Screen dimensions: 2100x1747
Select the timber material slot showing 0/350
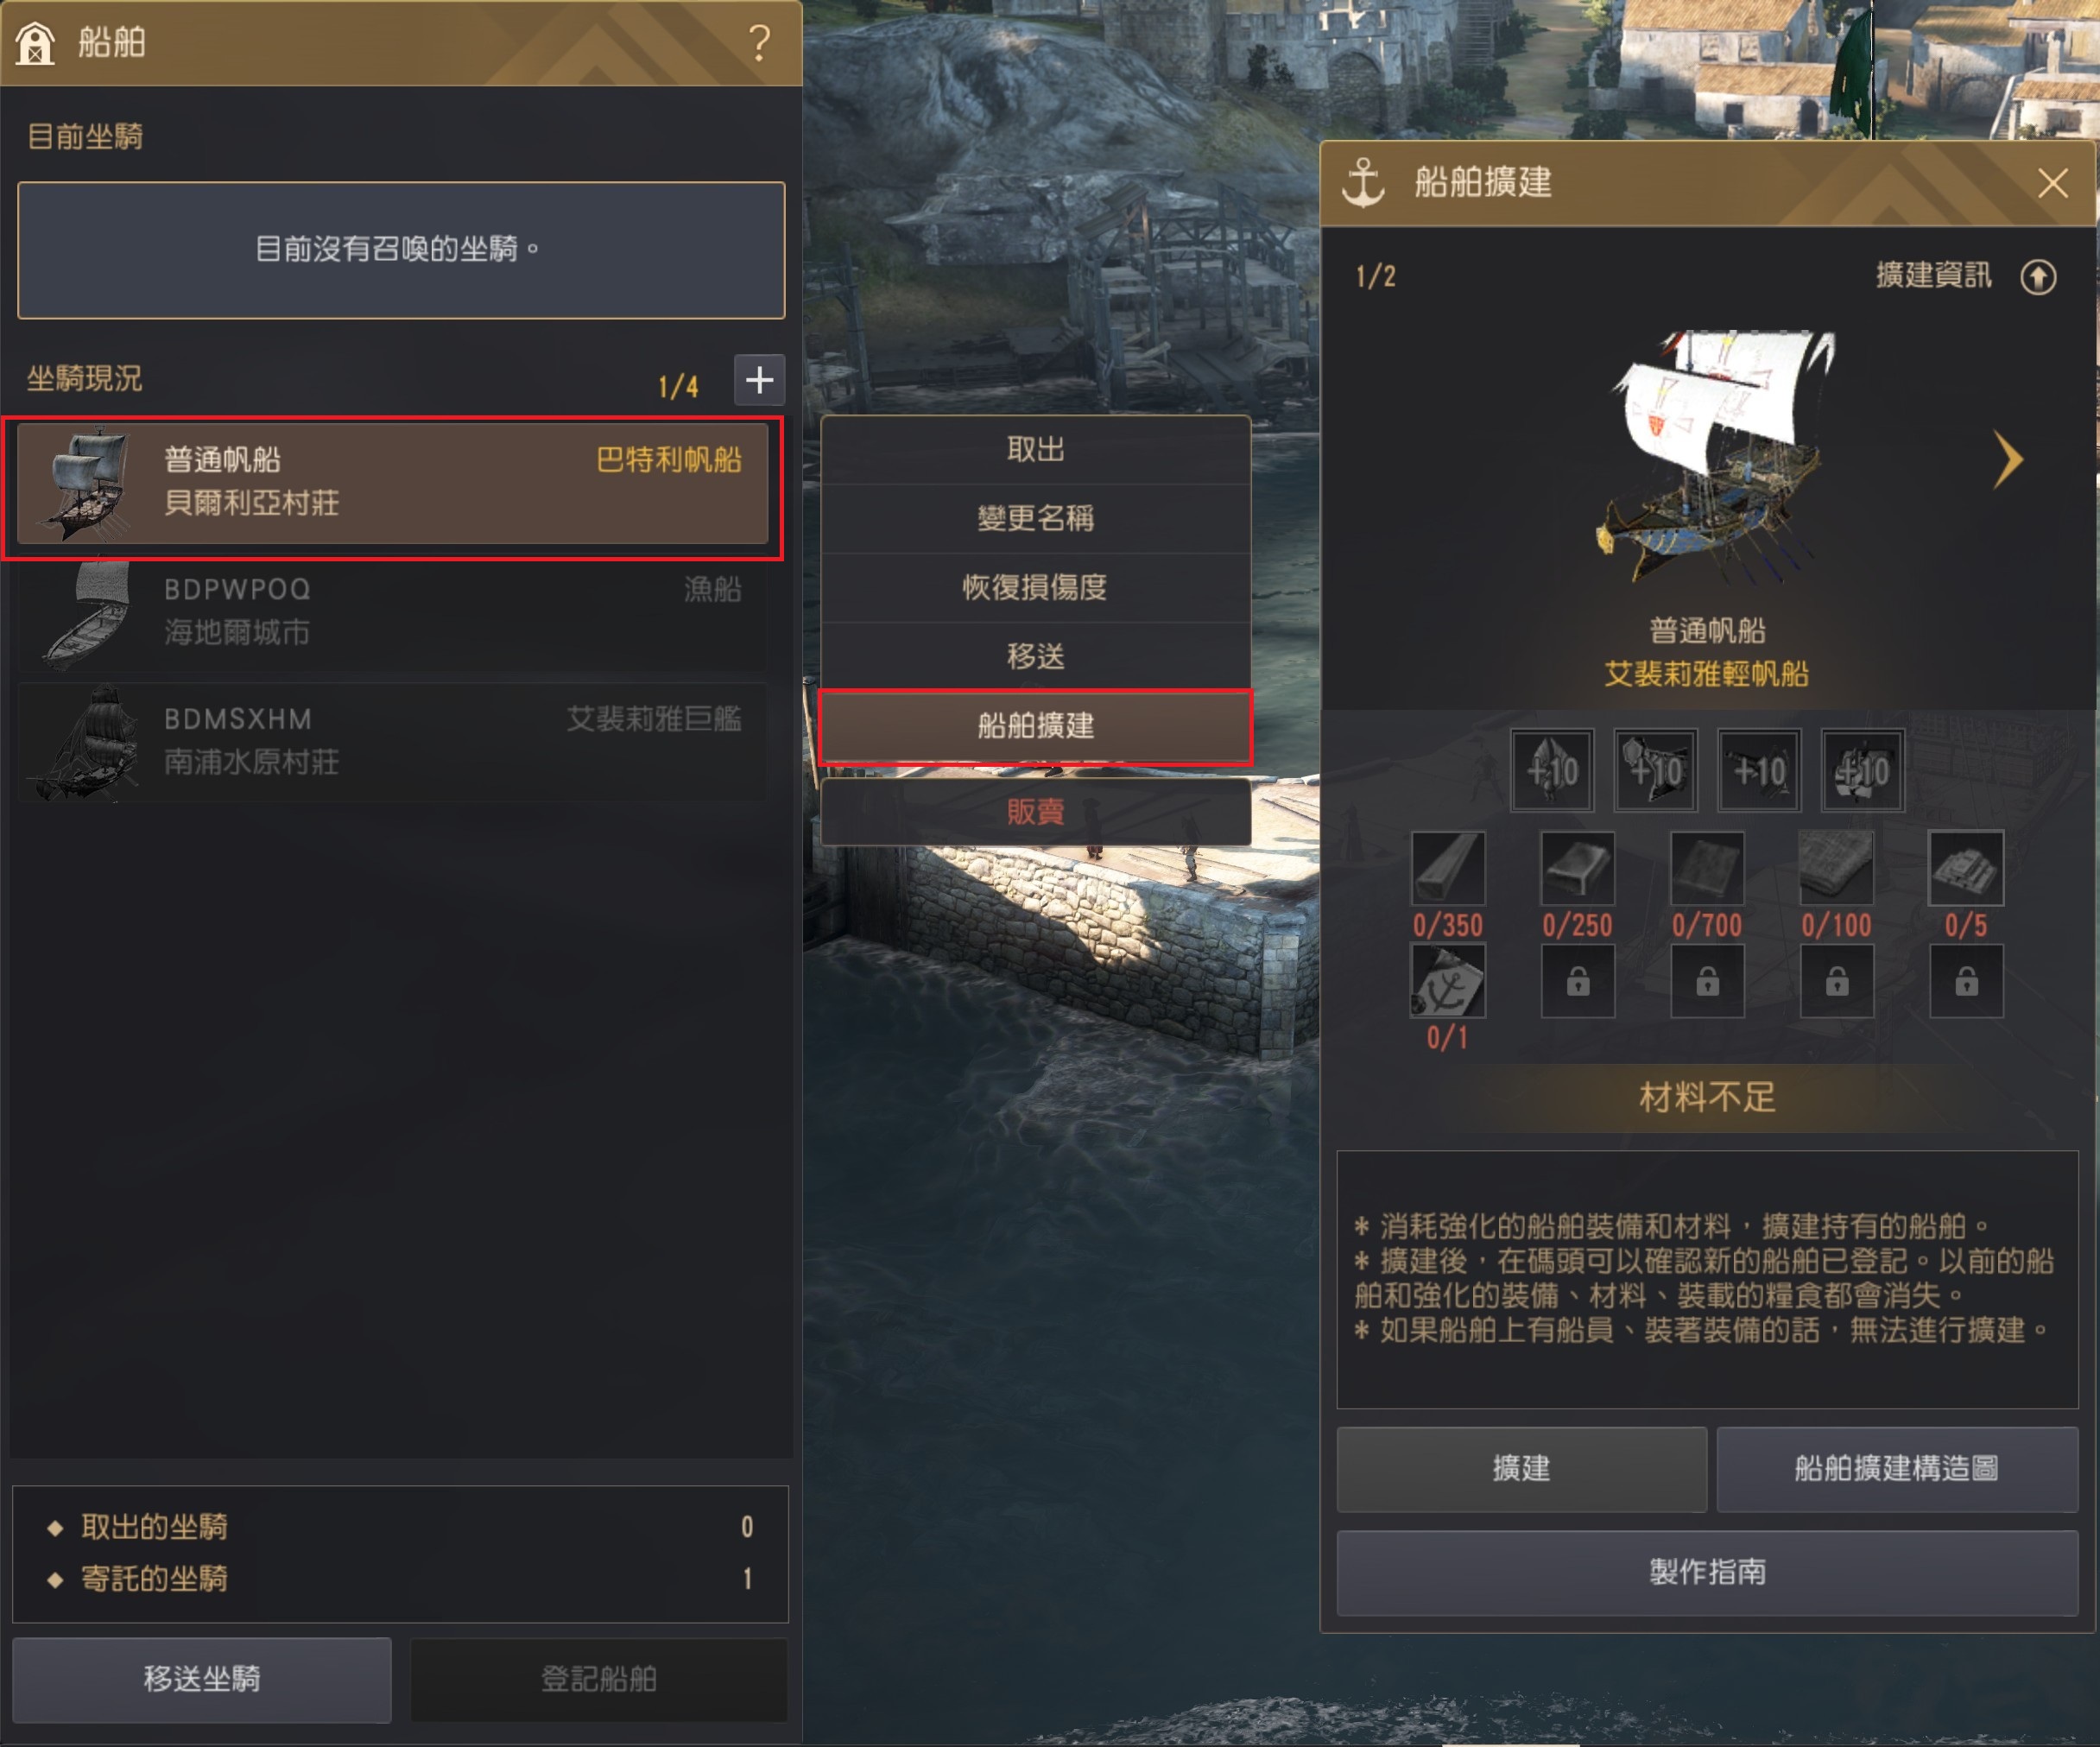point(1447,867)
